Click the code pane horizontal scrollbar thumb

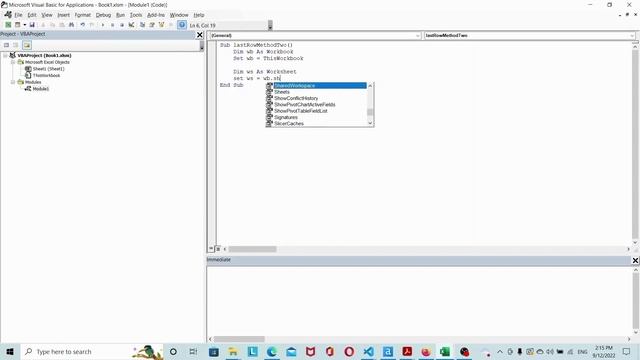point(252,249)
